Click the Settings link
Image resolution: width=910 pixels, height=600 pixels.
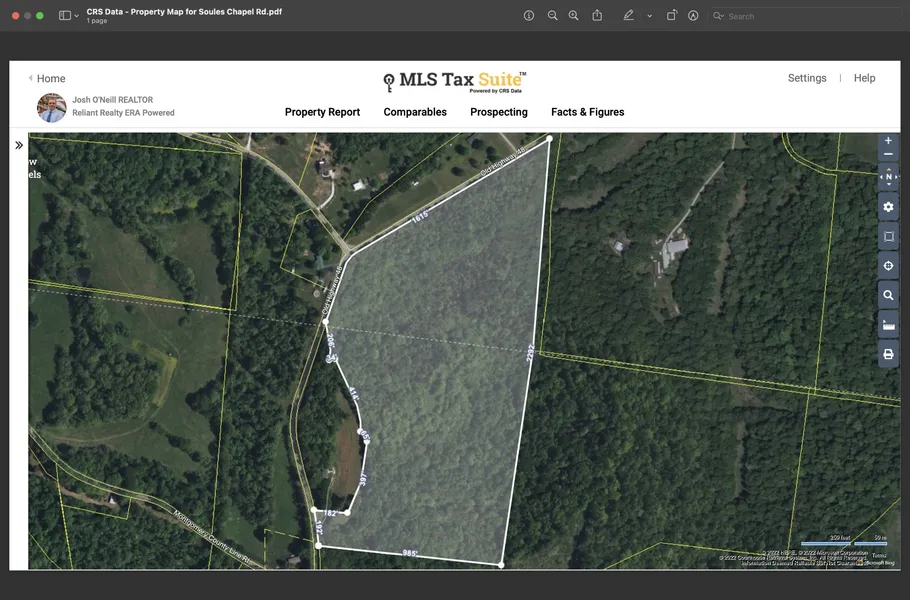807,78
